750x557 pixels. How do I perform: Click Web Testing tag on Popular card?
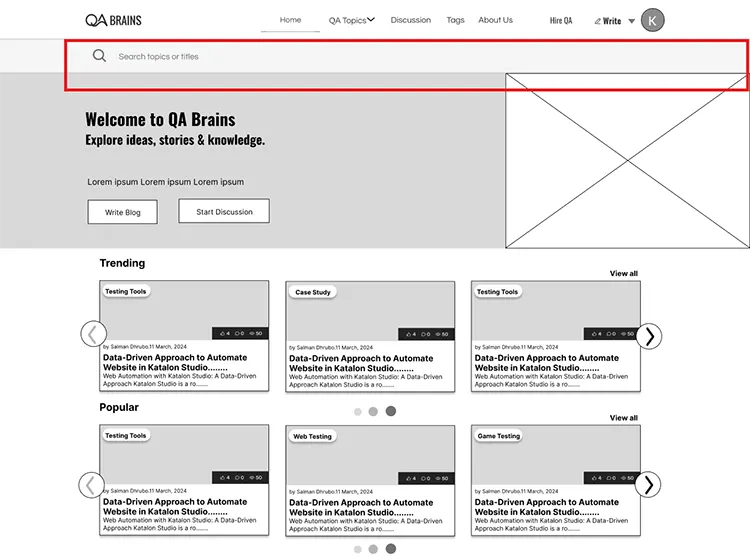click(312, 437)
